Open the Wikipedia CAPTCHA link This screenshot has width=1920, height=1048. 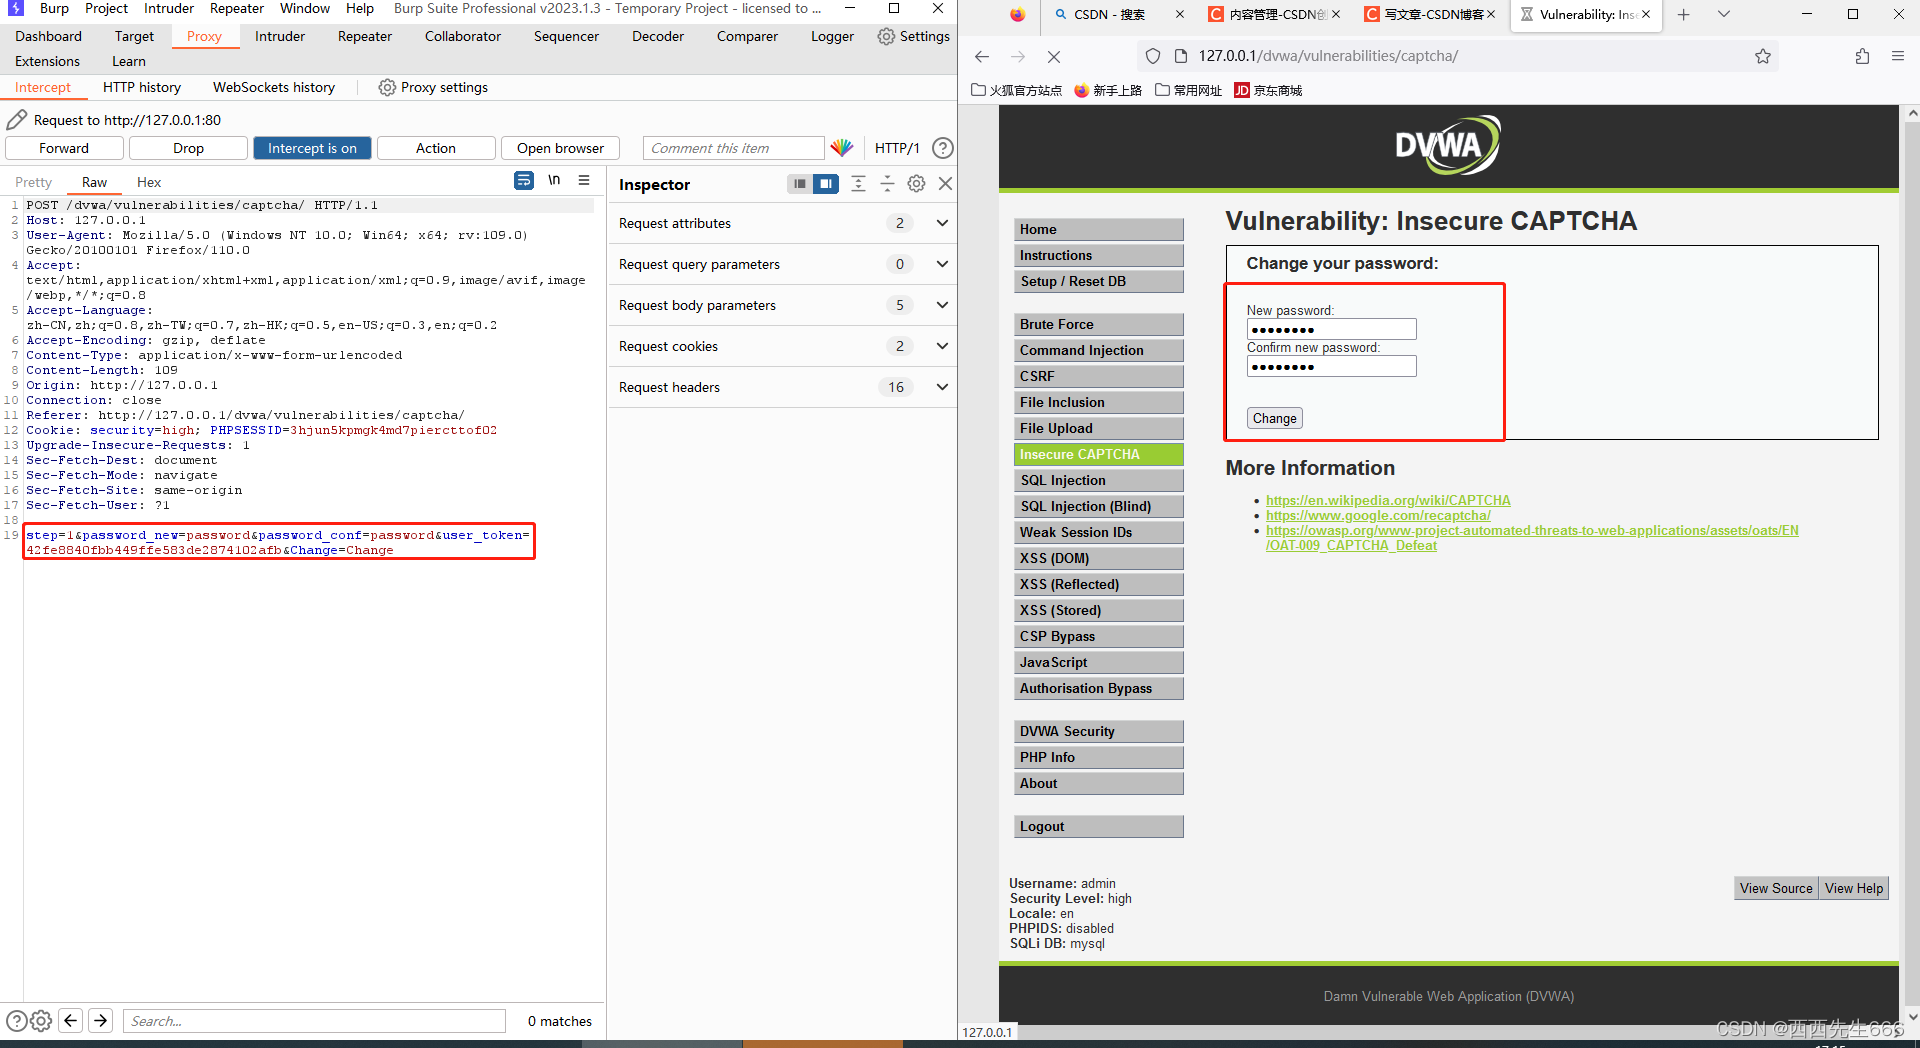pyautogui.click(x=1388, y=500)
